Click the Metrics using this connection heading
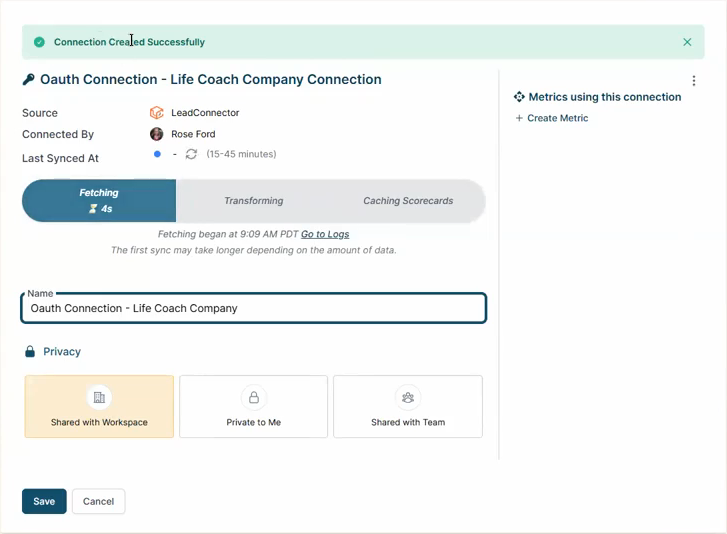The image size is (727, 534). point(605,97)
